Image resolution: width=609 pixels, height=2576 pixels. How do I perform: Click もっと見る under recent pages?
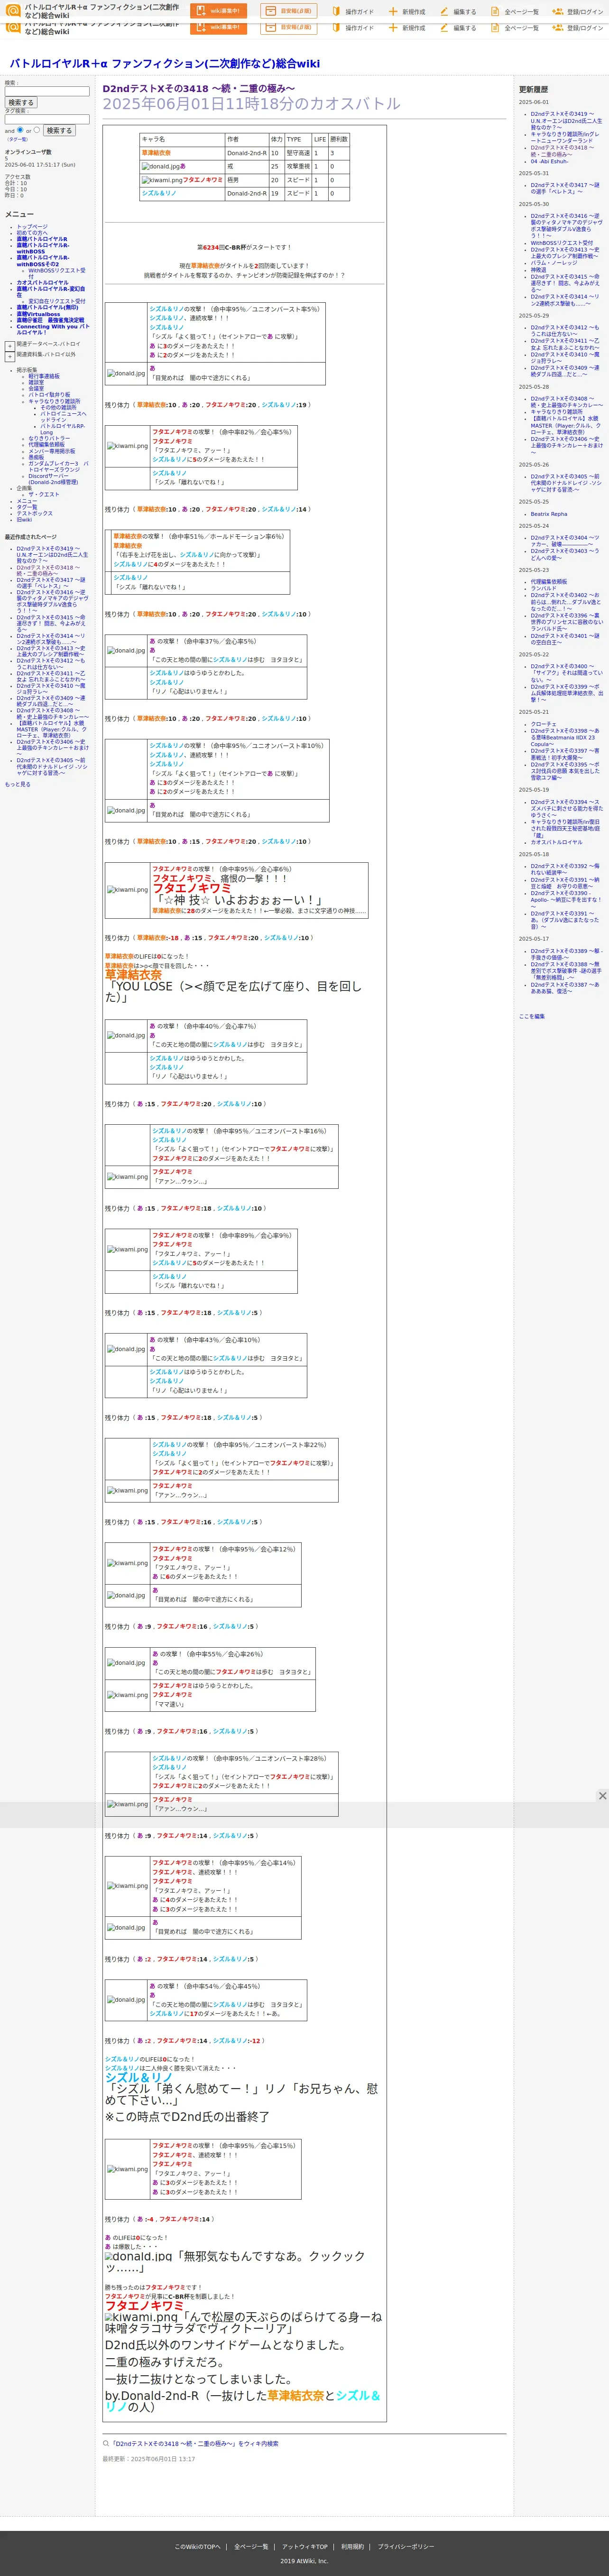coord(17,784)
